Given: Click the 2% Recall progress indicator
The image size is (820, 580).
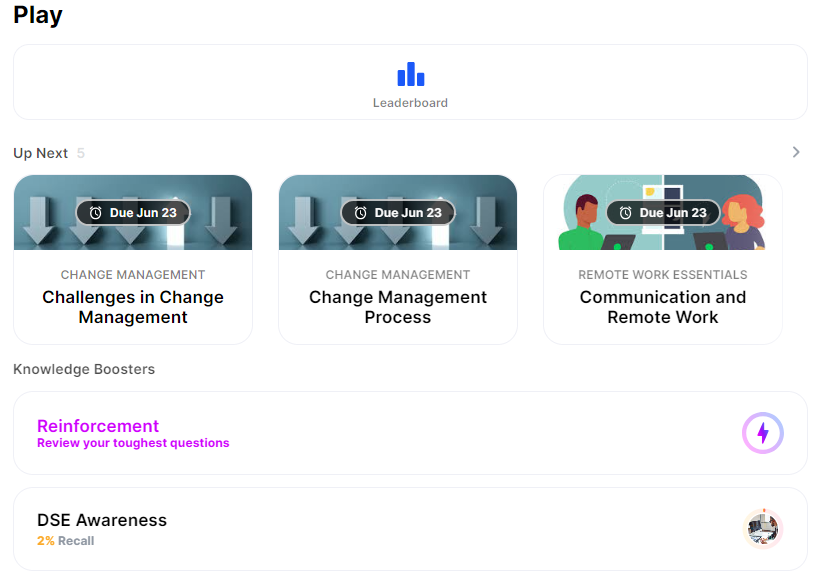Looking at the screenshot, I should click(66, 541).
